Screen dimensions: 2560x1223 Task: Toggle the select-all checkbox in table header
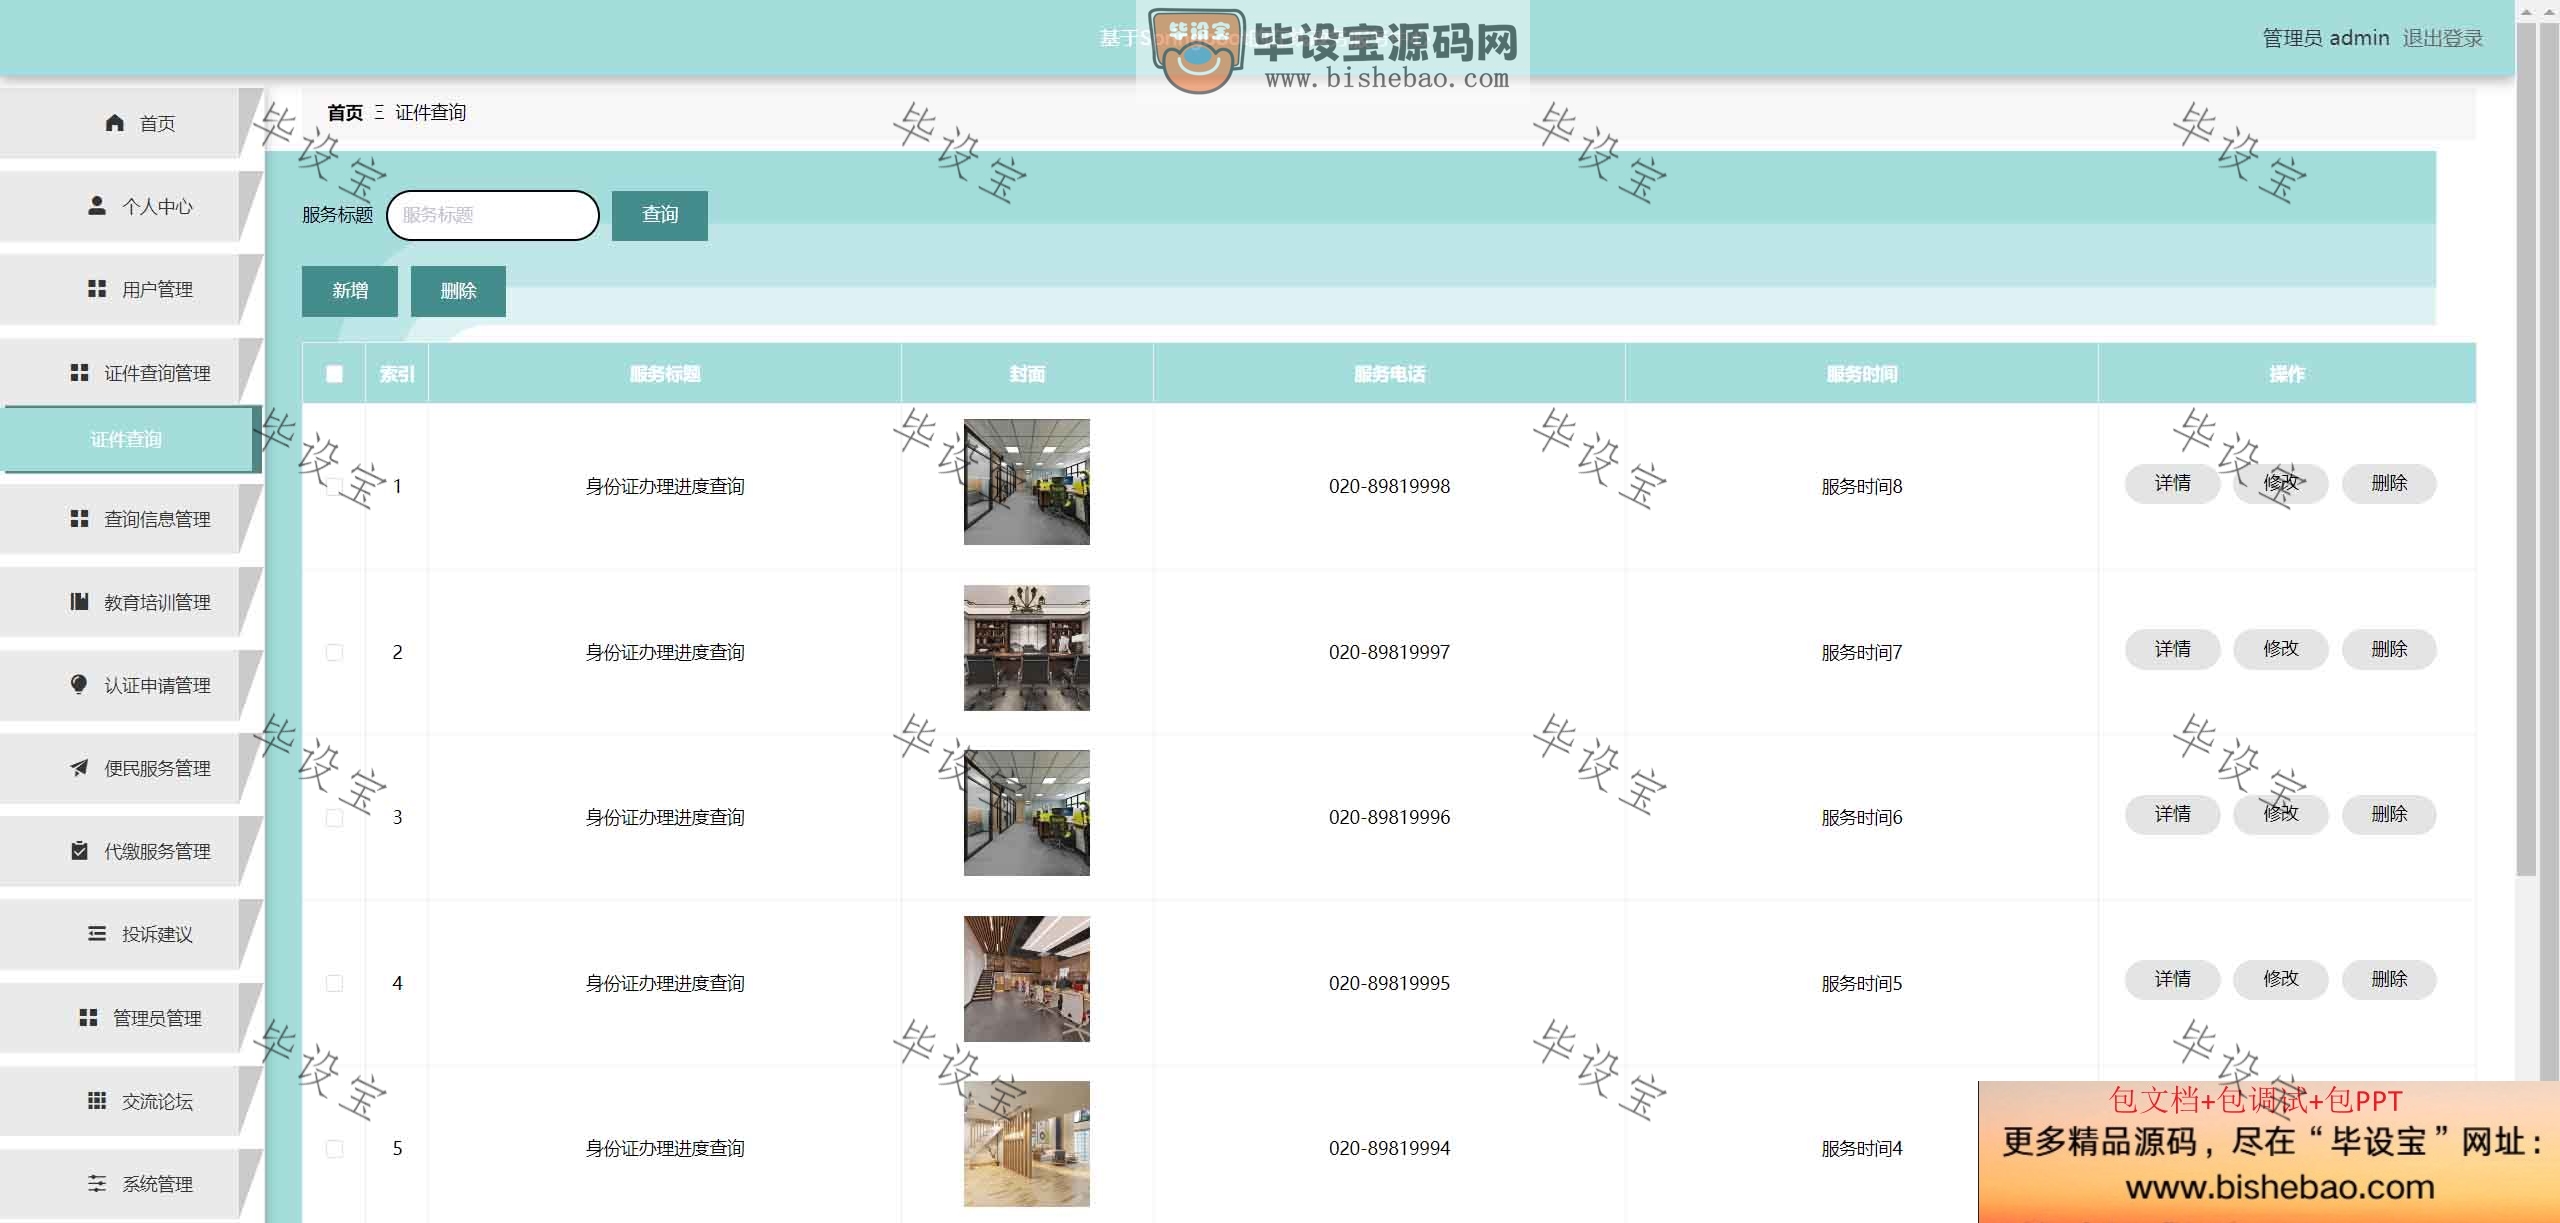tap(334, 374)
